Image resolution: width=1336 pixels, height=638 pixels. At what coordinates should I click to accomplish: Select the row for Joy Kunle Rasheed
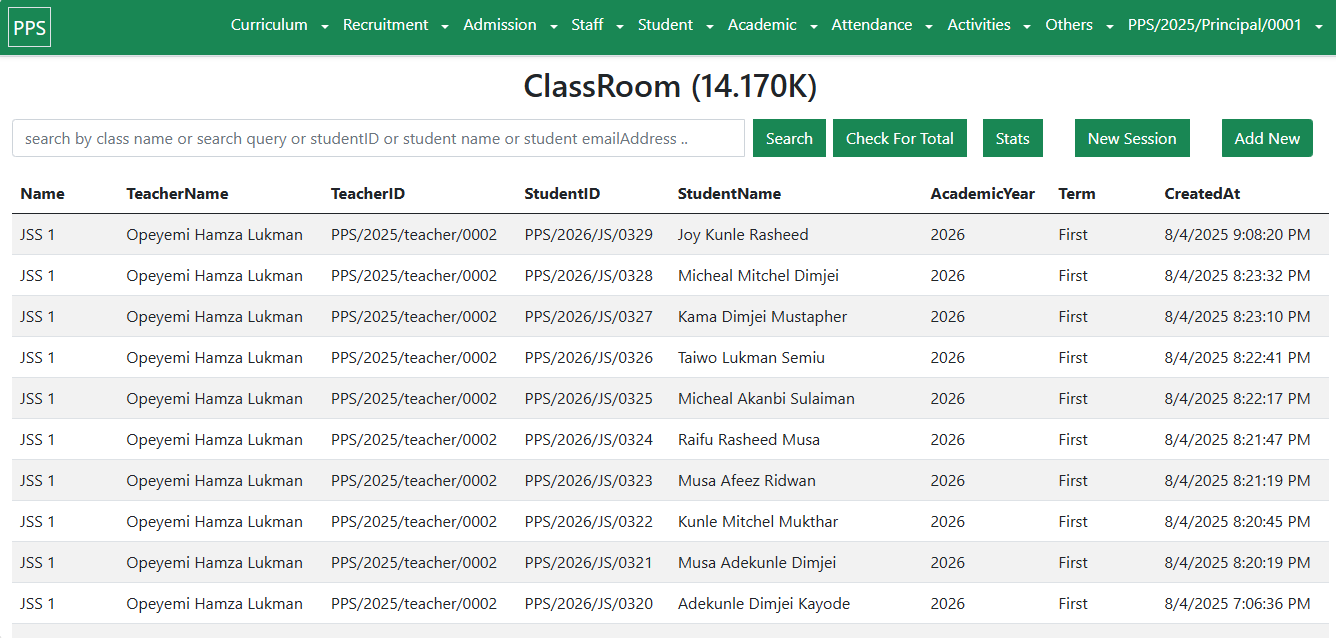(742, 235)
